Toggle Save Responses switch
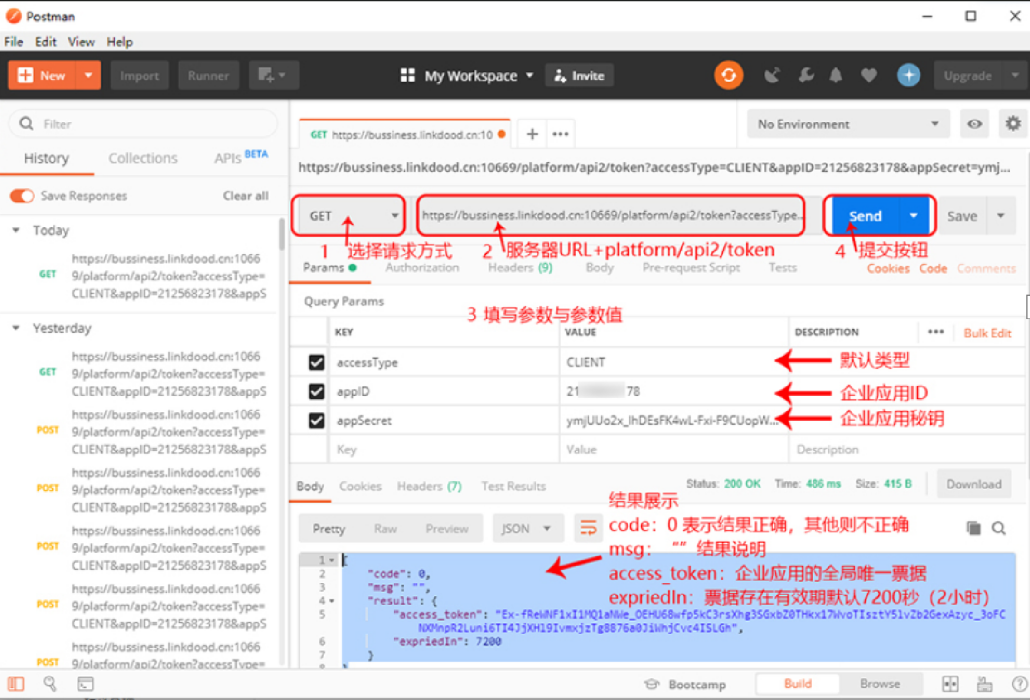This screenshot has height=700, width=1030. (22, 196)
